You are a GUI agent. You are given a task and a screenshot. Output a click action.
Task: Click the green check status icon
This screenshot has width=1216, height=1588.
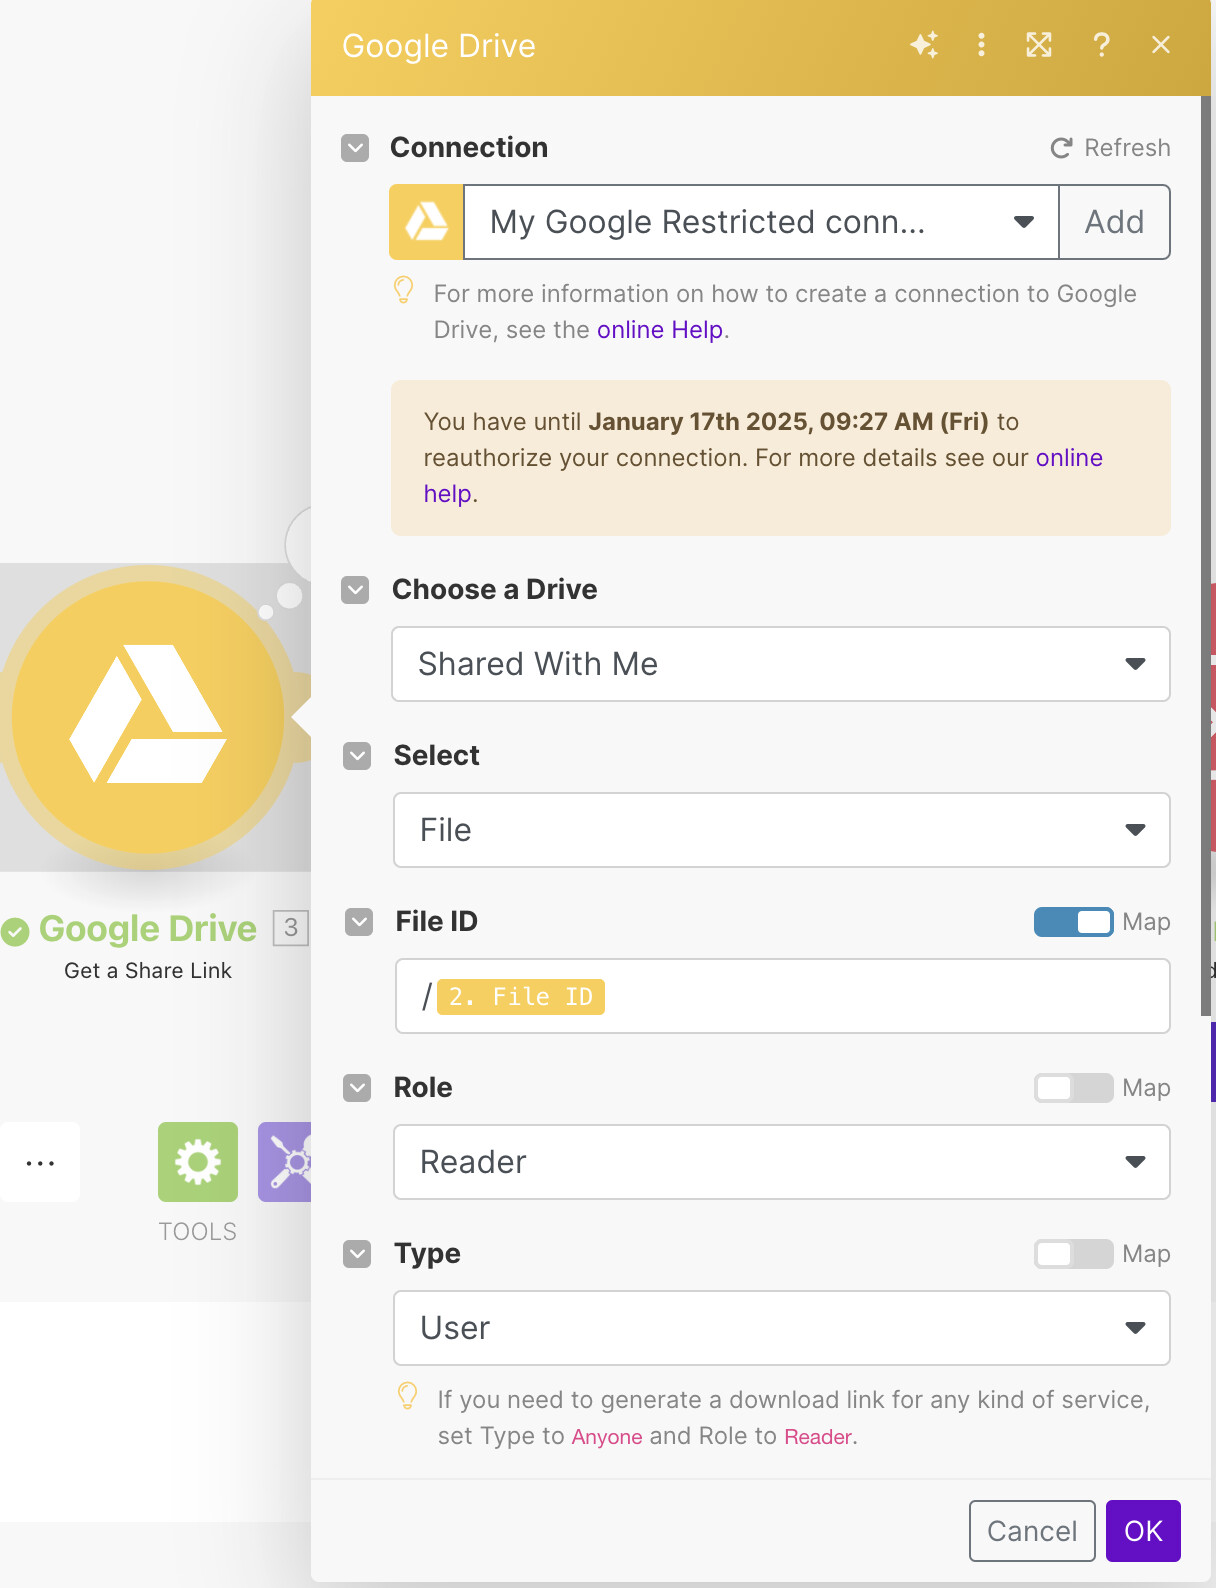15,932
